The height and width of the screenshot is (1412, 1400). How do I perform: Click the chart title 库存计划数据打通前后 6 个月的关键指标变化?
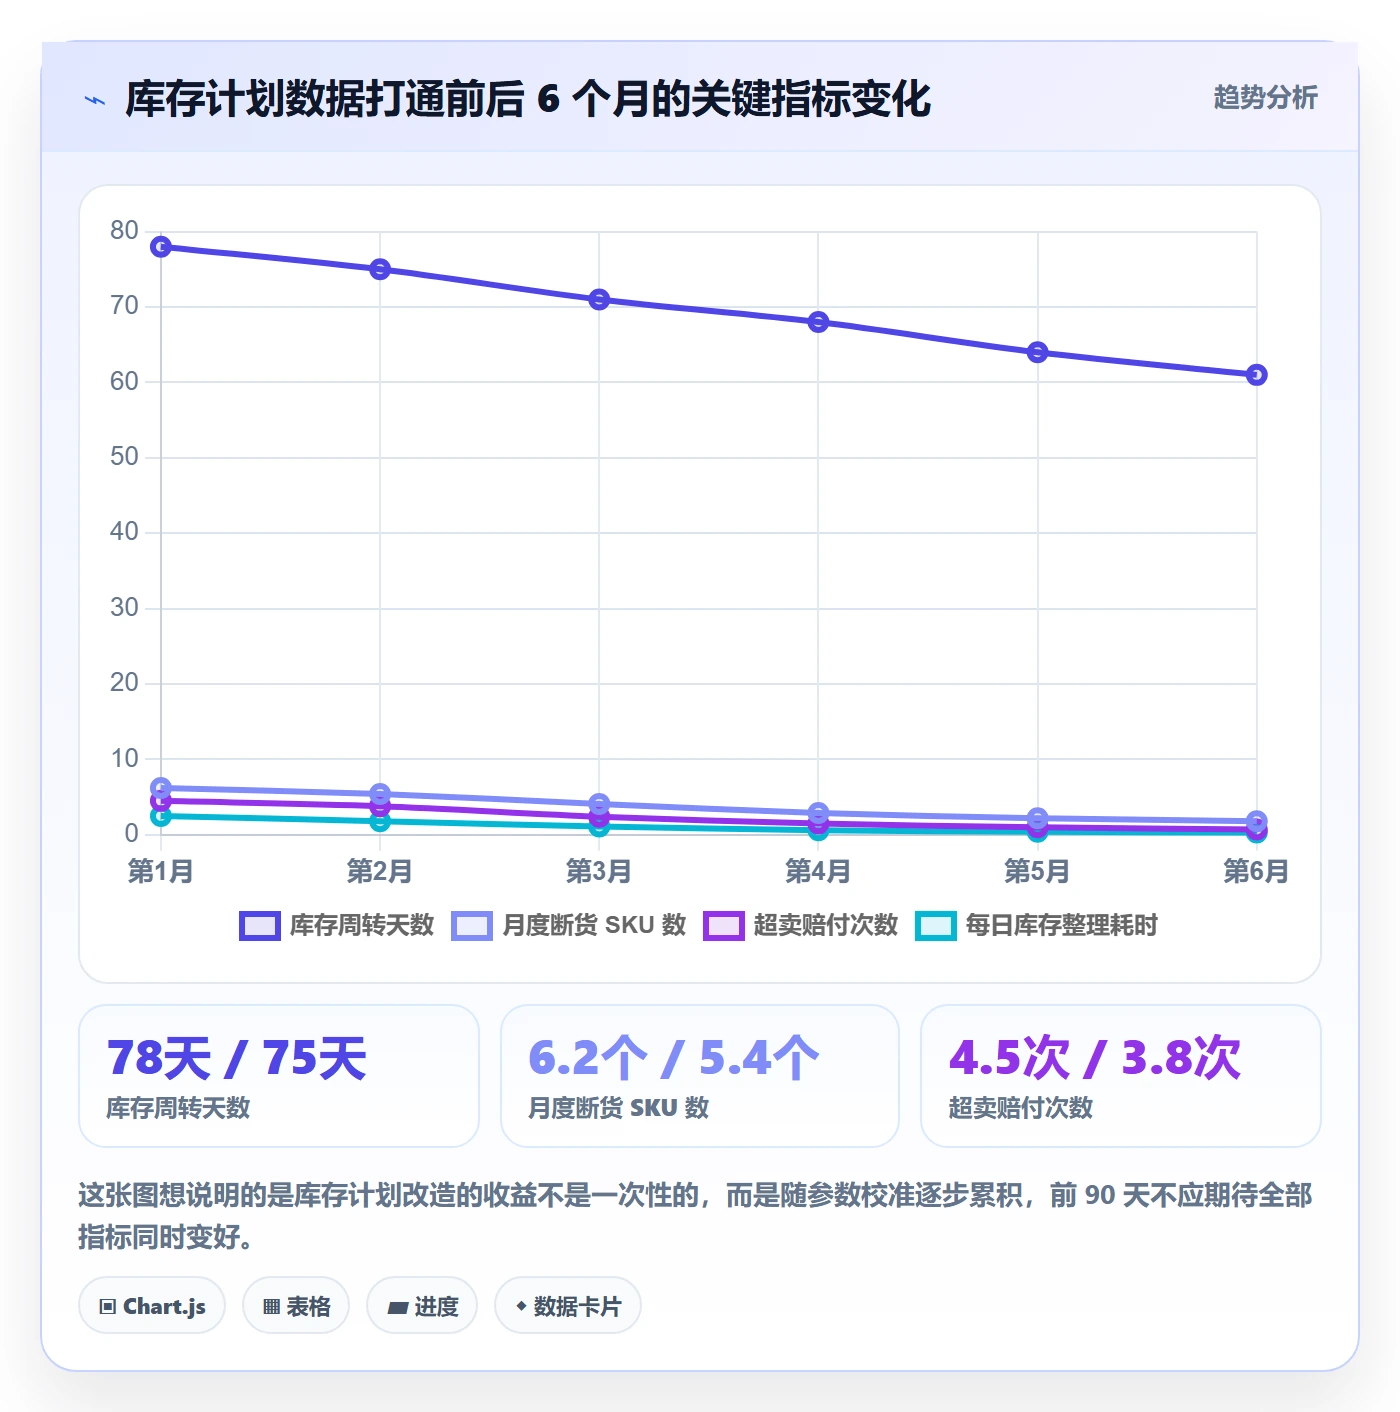tap(528, 99)
